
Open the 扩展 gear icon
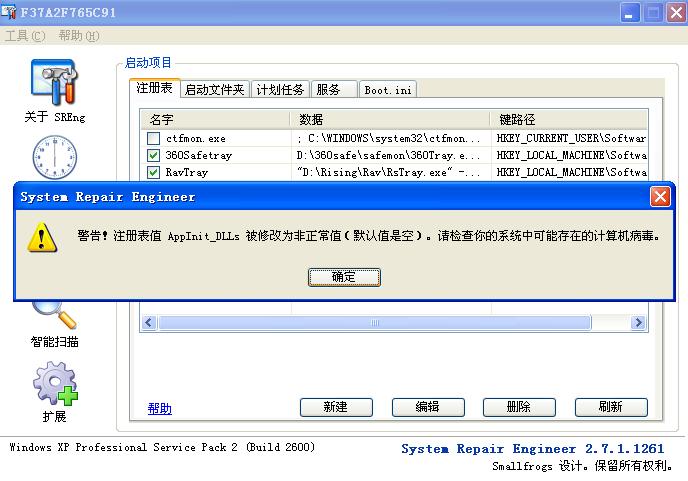pos(55,384)
